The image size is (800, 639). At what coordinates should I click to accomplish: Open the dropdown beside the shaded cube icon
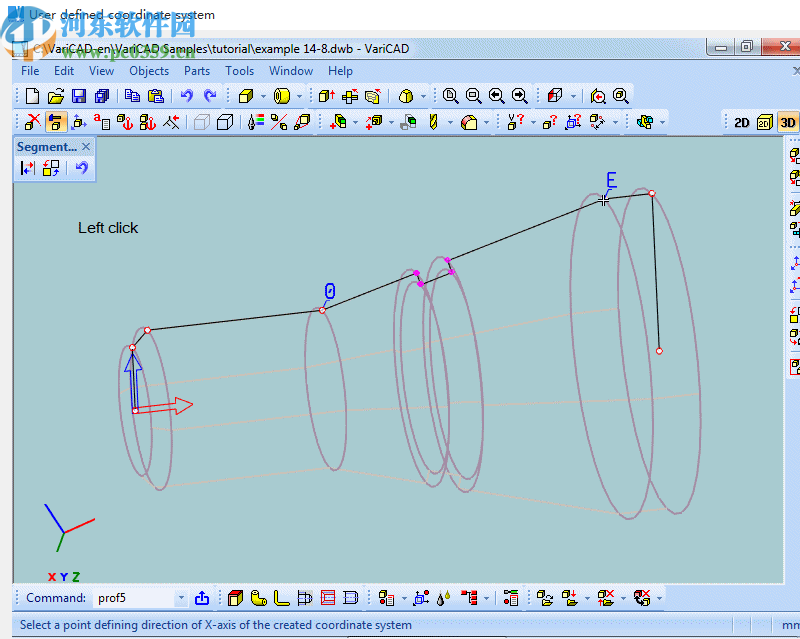pyautogui.click(x=573, y=96)
